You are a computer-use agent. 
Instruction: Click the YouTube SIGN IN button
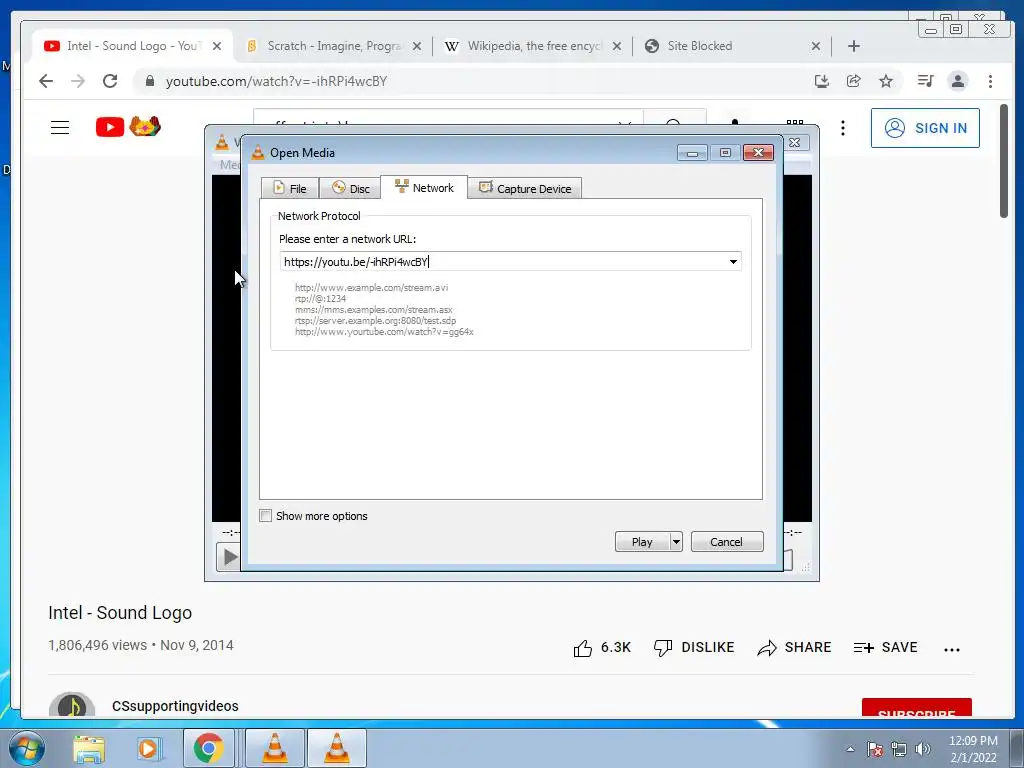(x=925, y=128)
